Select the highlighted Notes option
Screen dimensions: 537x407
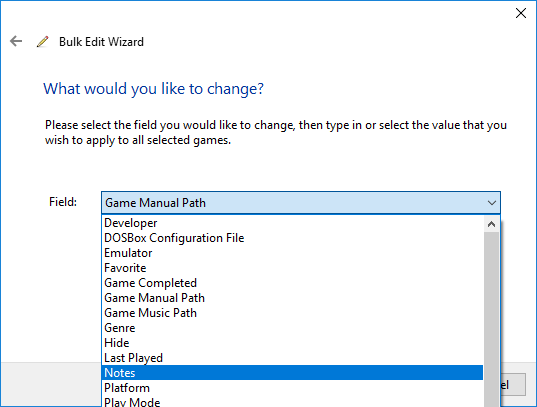[292, 373]
